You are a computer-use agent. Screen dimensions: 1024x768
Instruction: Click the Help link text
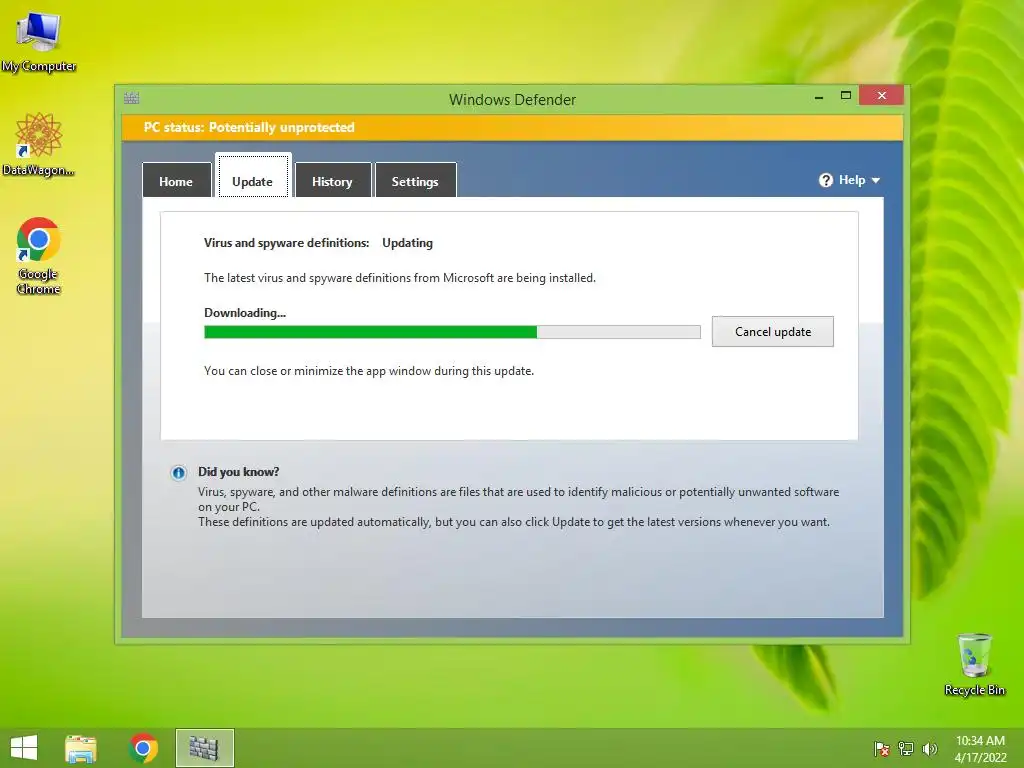[x=852, y=180]
